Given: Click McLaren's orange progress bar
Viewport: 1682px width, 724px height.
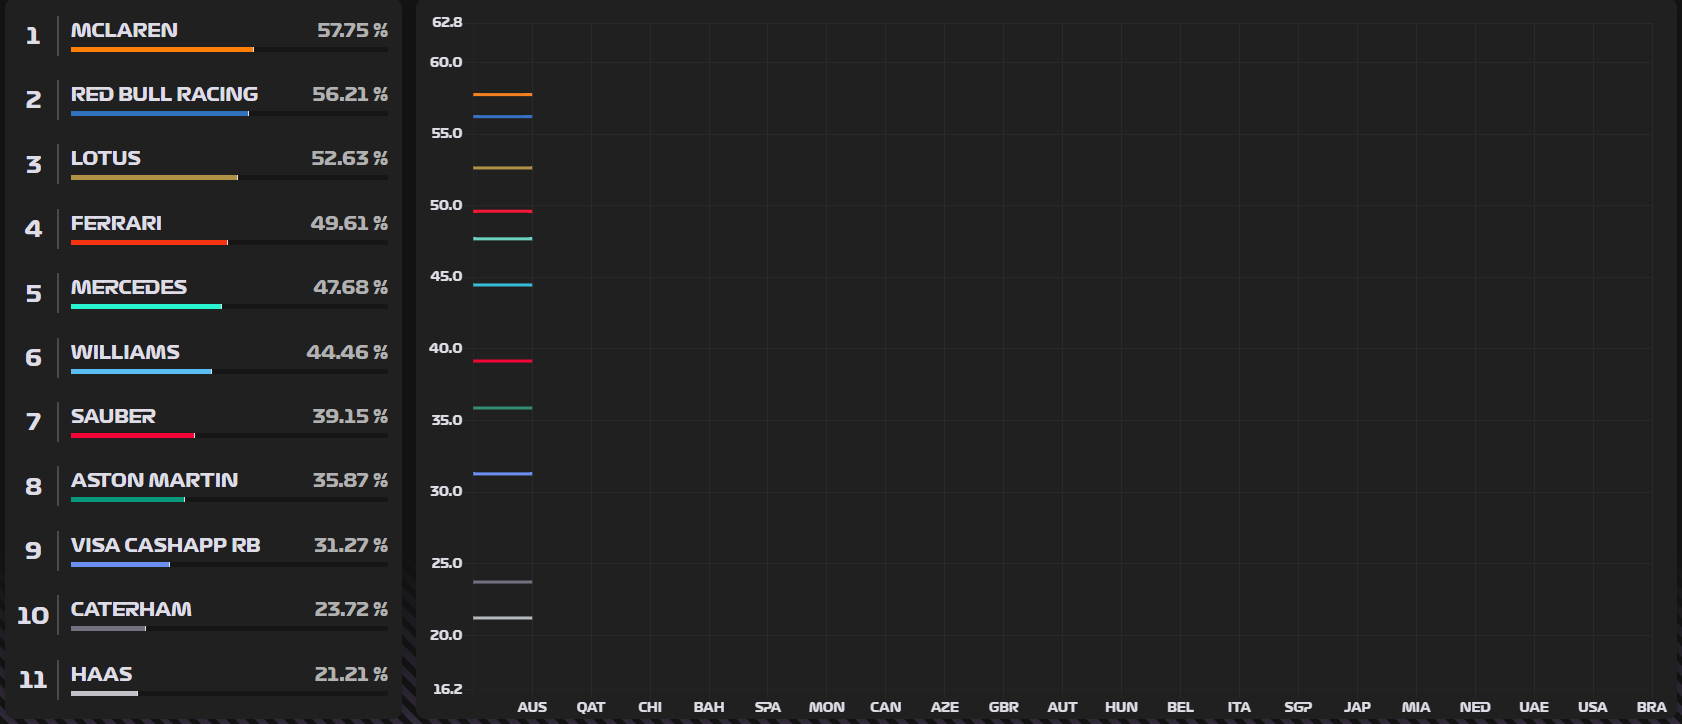Looking at the screenshot, I should 162,49.
